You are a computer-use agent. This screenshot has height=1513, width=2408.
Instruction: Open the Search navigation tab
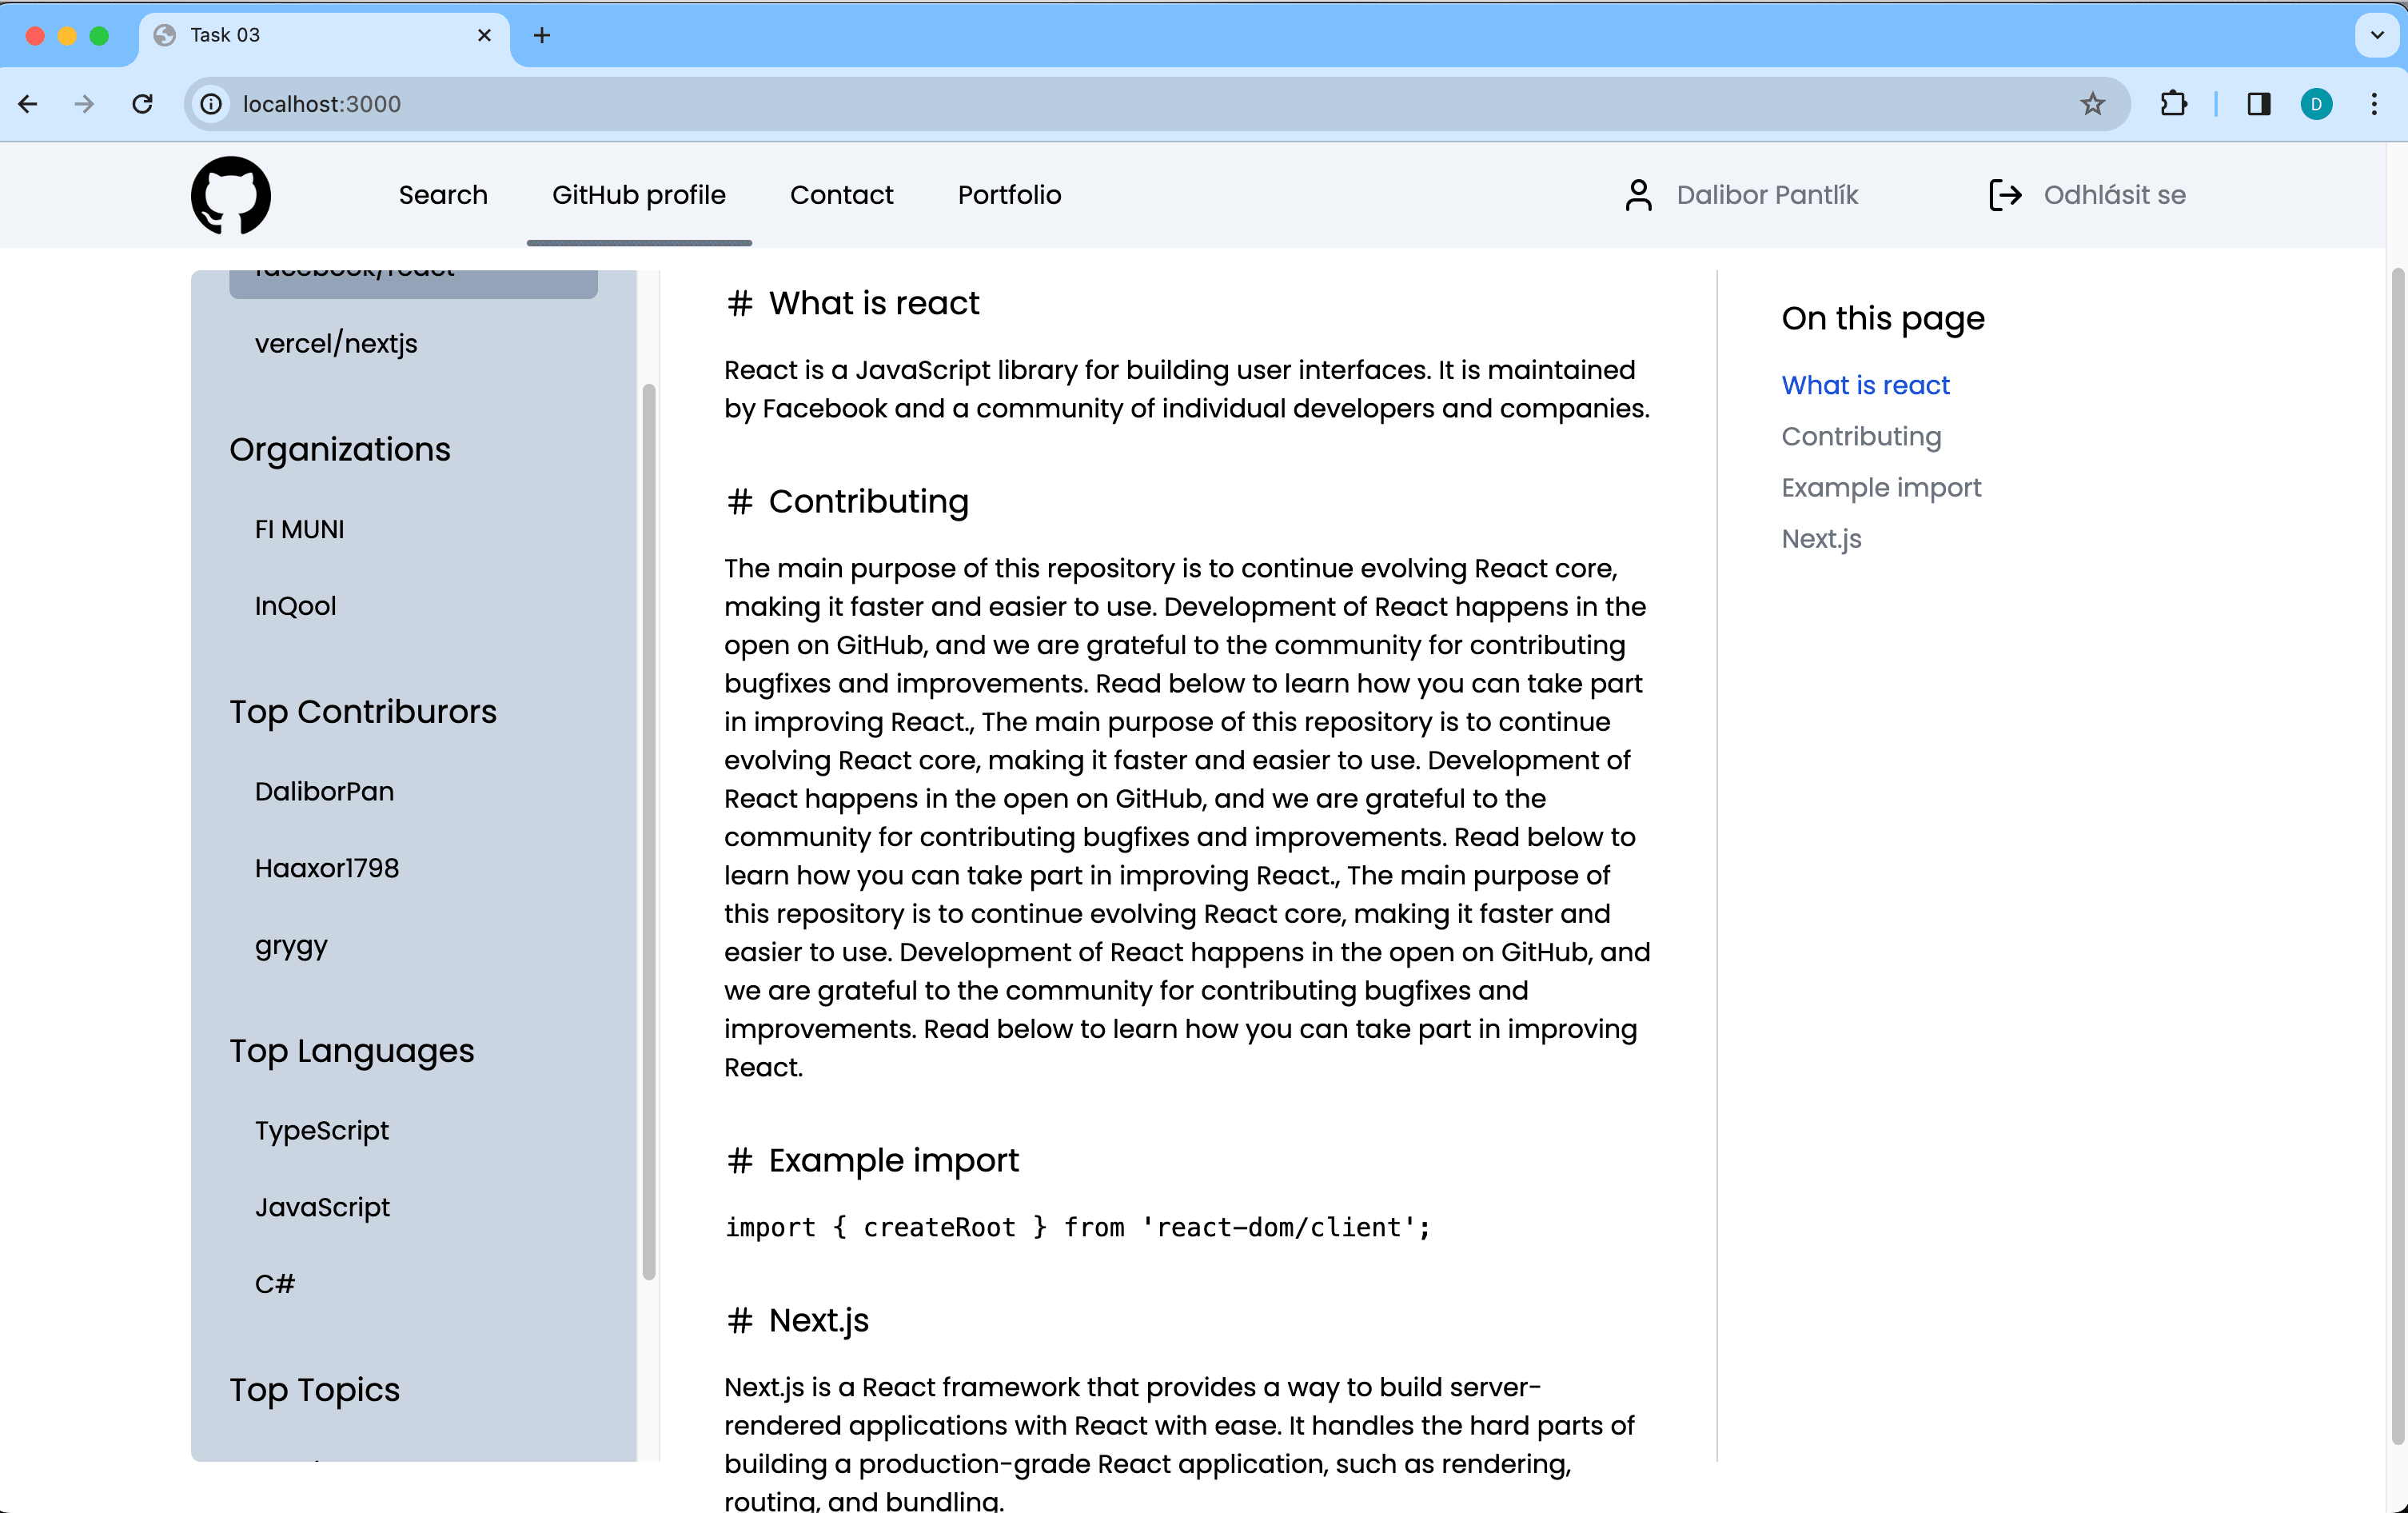click(x=443, y=195)
